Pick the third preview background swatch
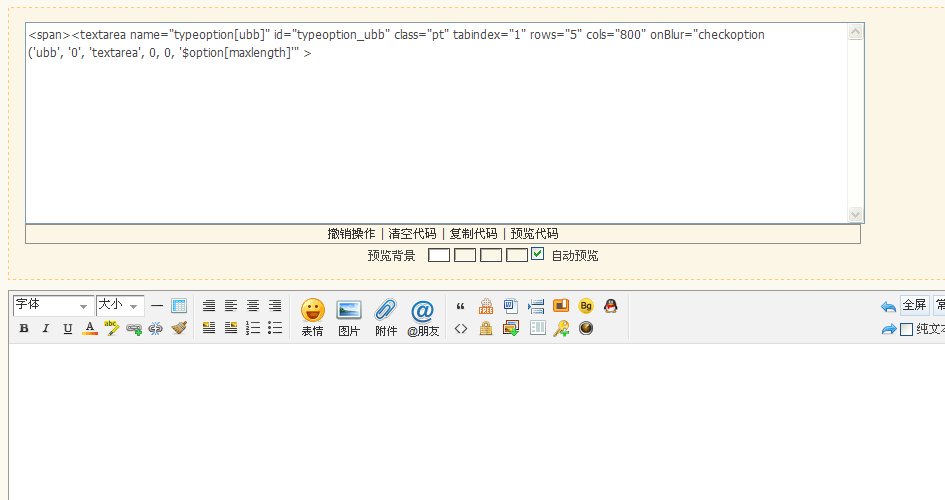945x500 pixels. 491,255
